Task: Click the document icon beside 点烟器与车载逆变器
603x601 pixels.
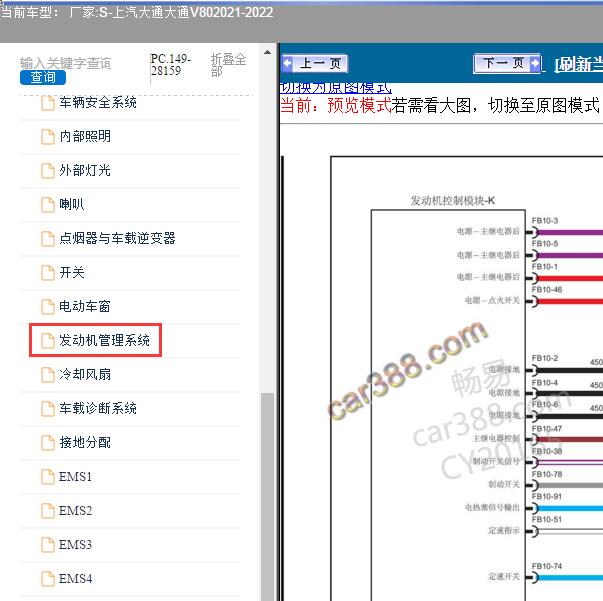Action: (48, 238)
